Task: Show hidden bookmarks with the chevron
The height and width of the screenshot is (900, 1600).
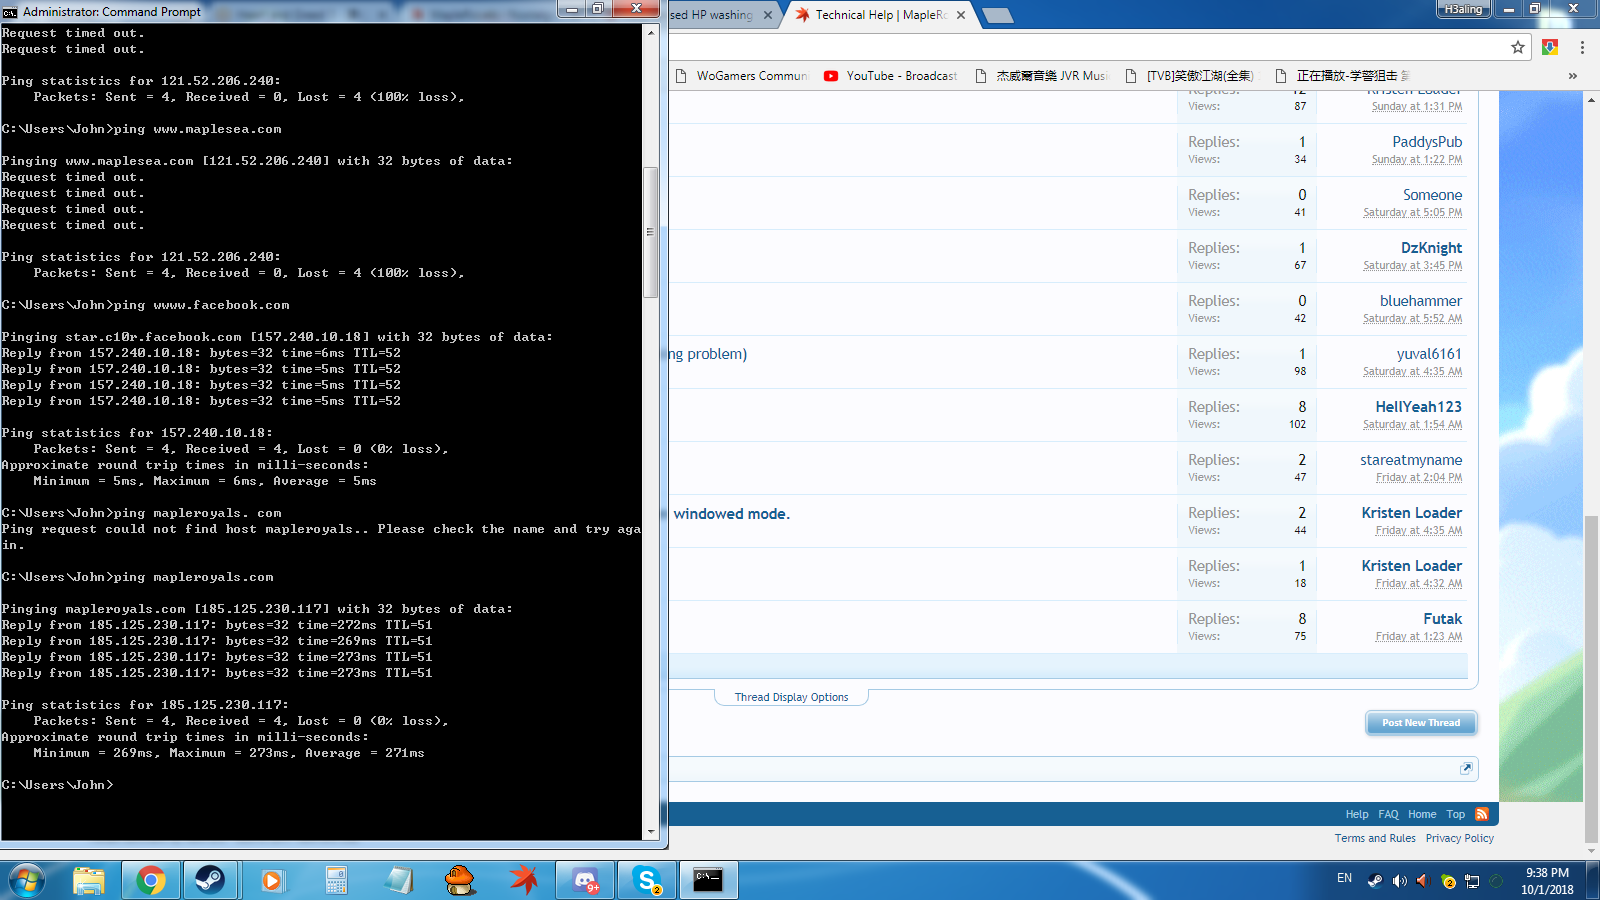Action: [1572, 76]
